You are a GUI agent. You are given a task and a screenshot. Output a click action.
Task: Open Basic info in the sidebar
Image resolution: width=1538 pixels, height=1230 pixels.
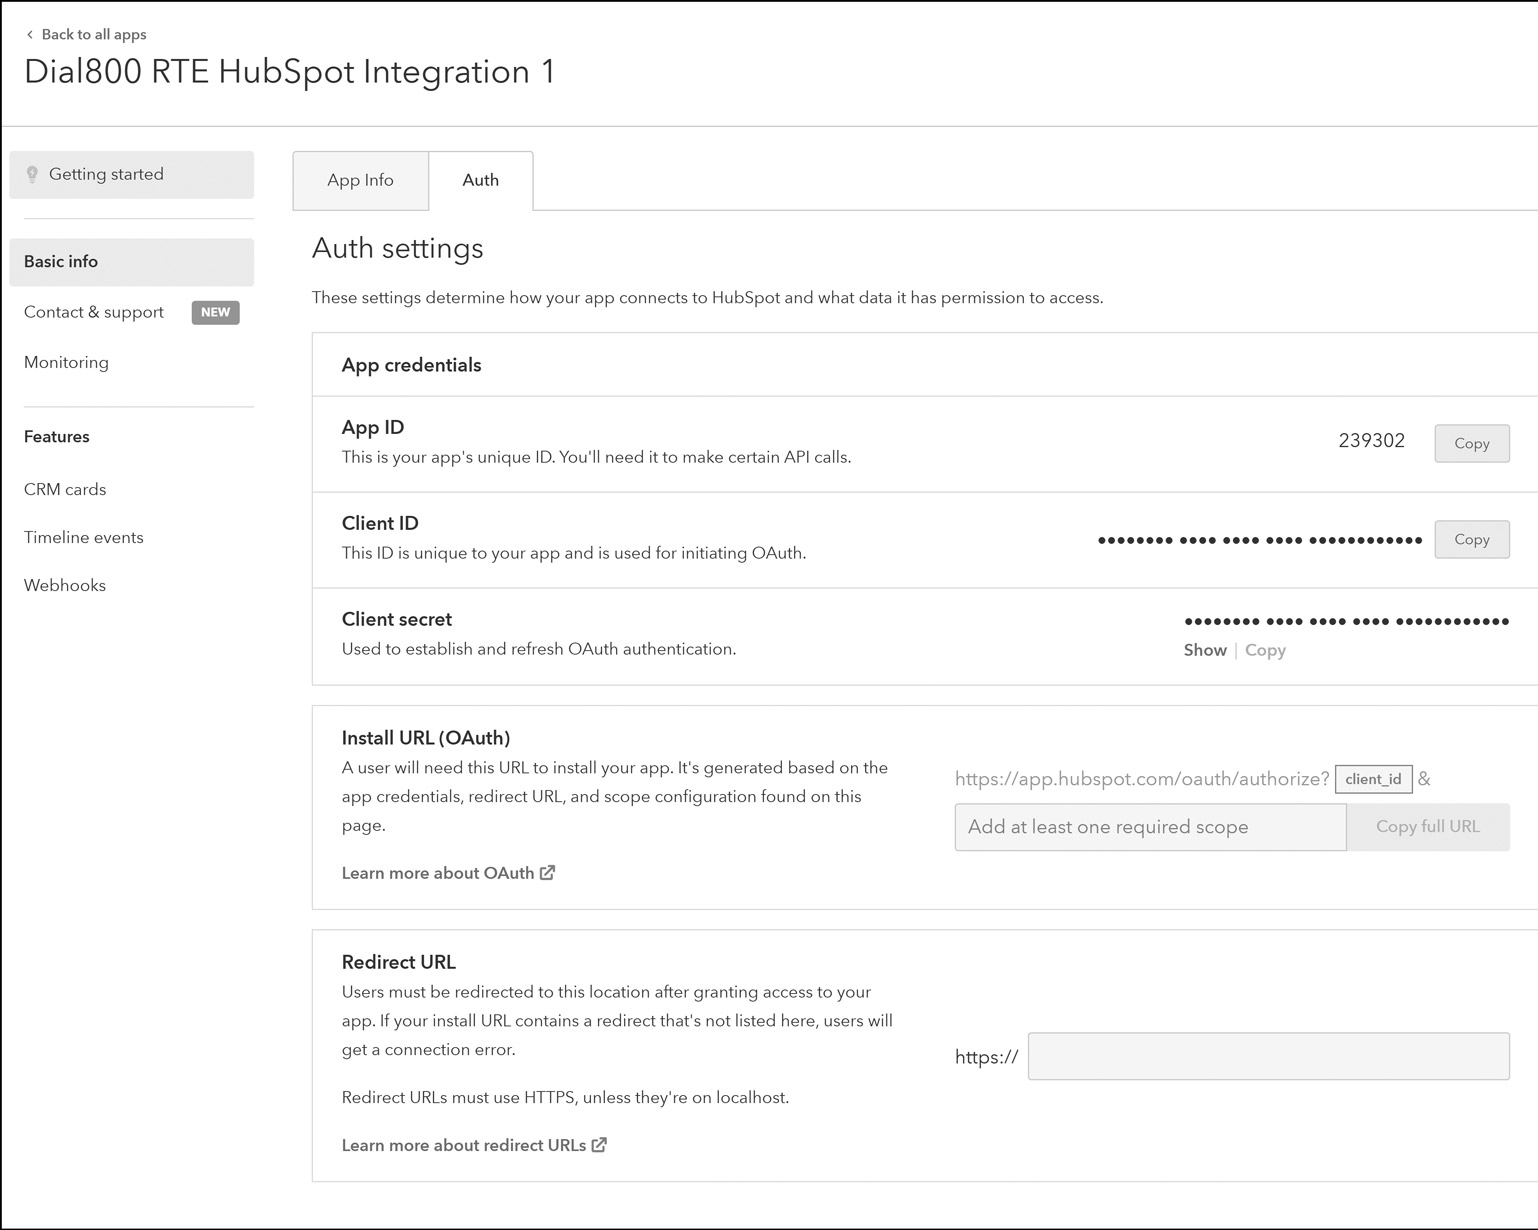(x=61, y=261)
